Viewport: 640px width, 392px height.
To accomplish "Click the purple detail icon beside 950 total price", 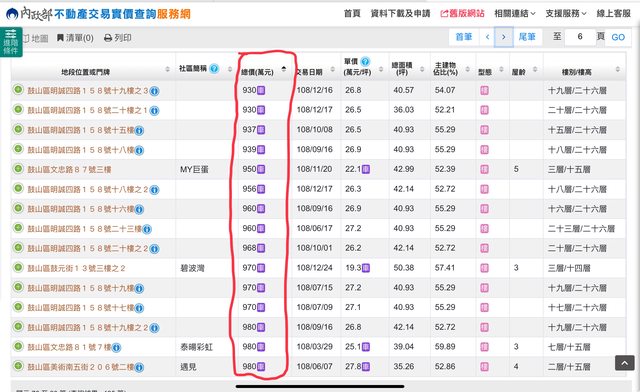I will pos(261,169).
